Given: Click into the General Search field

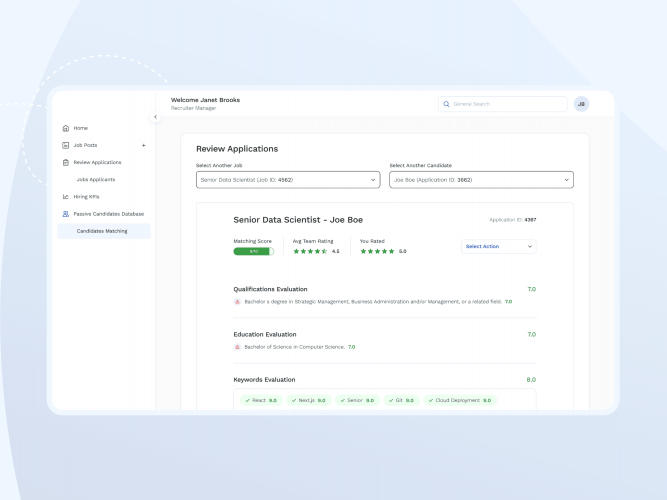Looking at the screenshot, I should 506,104.
